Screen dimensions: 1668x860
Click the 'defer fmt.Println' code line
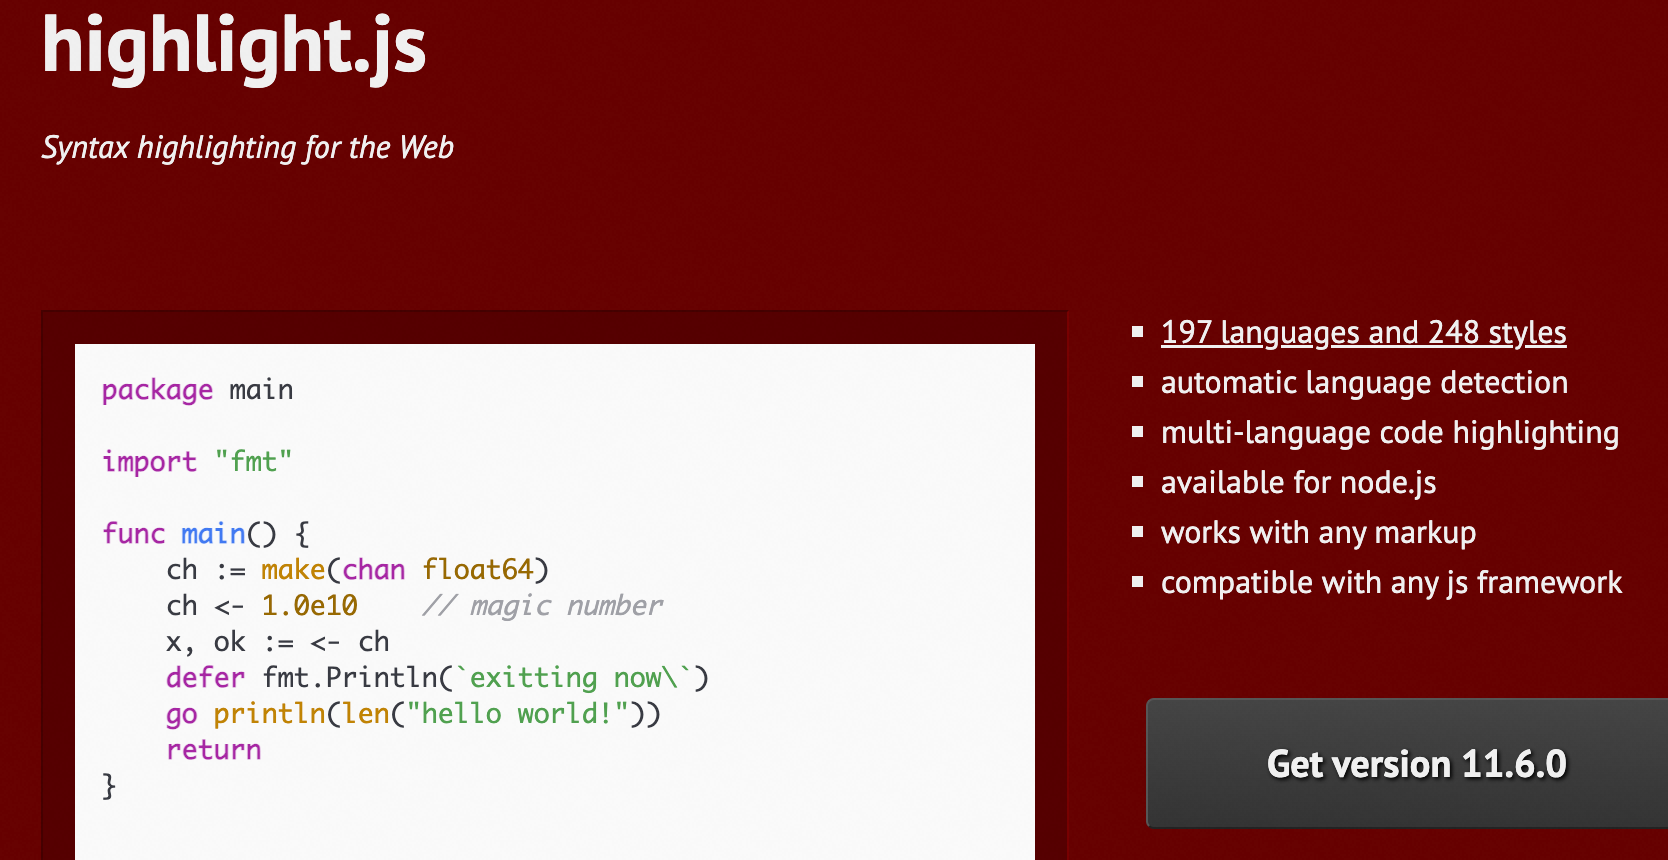pyautogui.click(x=437, y=678)
